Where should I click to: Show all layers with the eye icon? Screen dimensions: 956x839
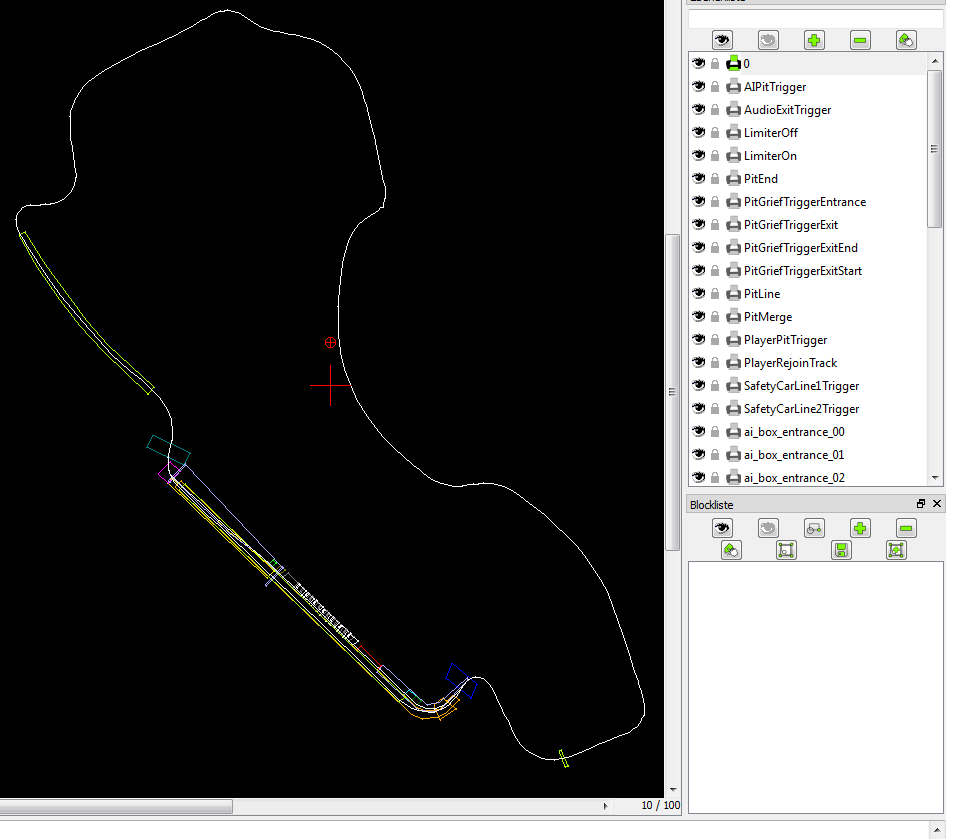pos(722,41)
